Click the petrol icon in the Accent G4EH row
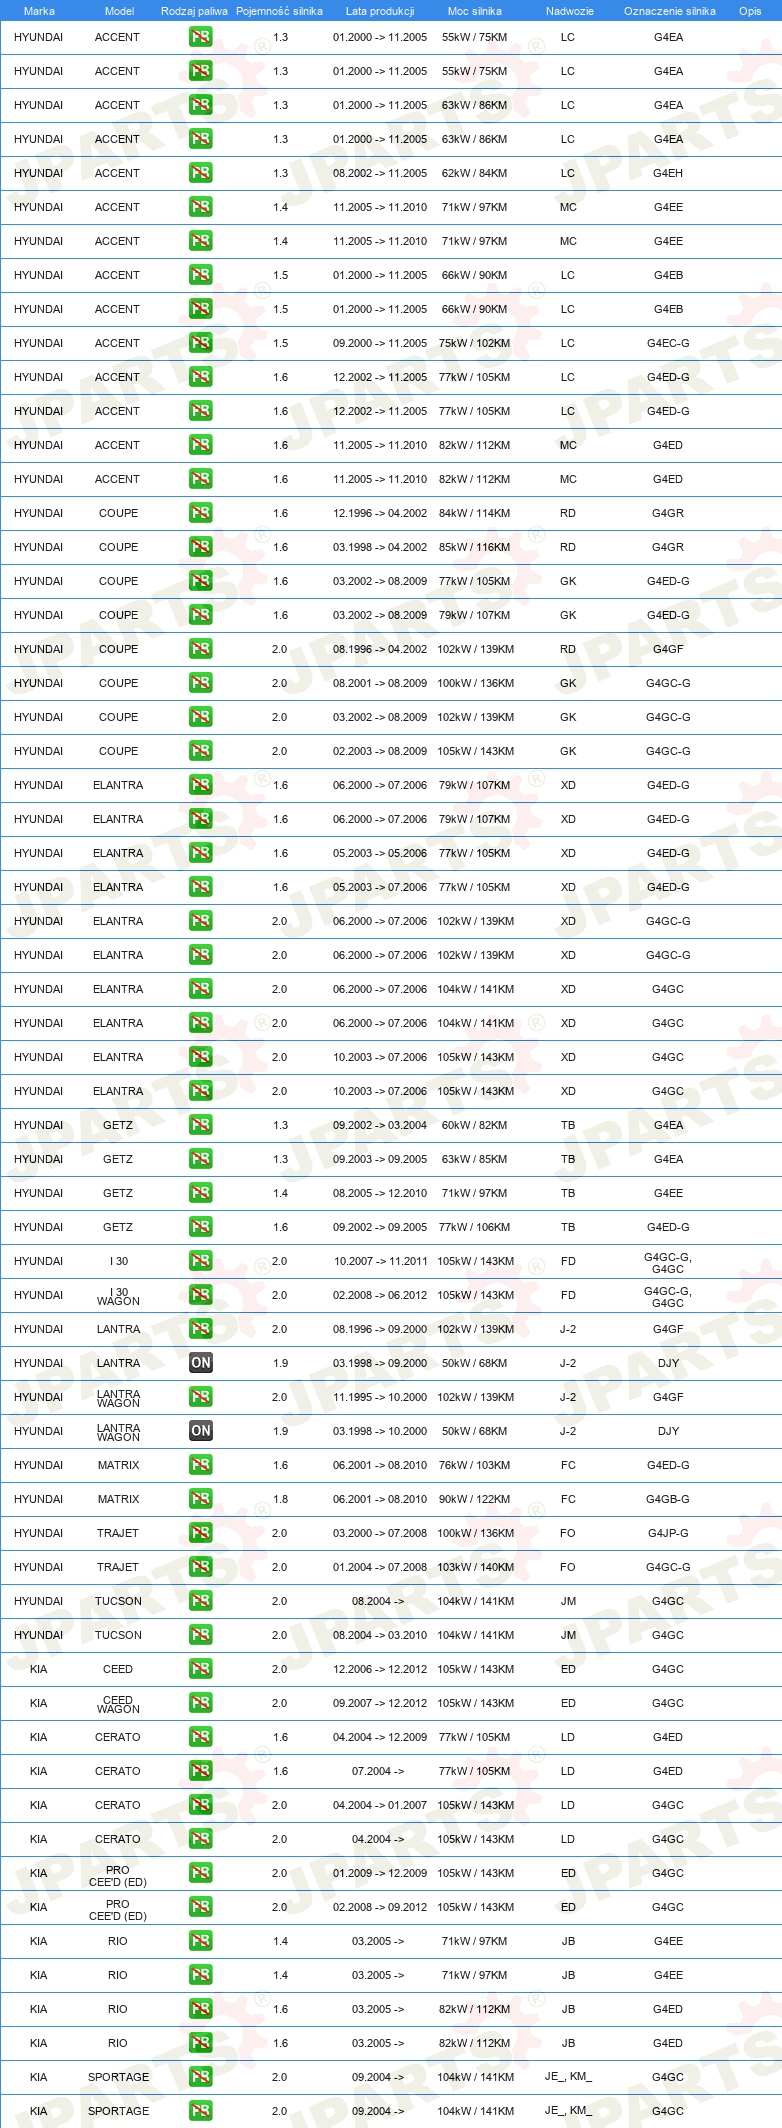 click(x=200, y=173)
